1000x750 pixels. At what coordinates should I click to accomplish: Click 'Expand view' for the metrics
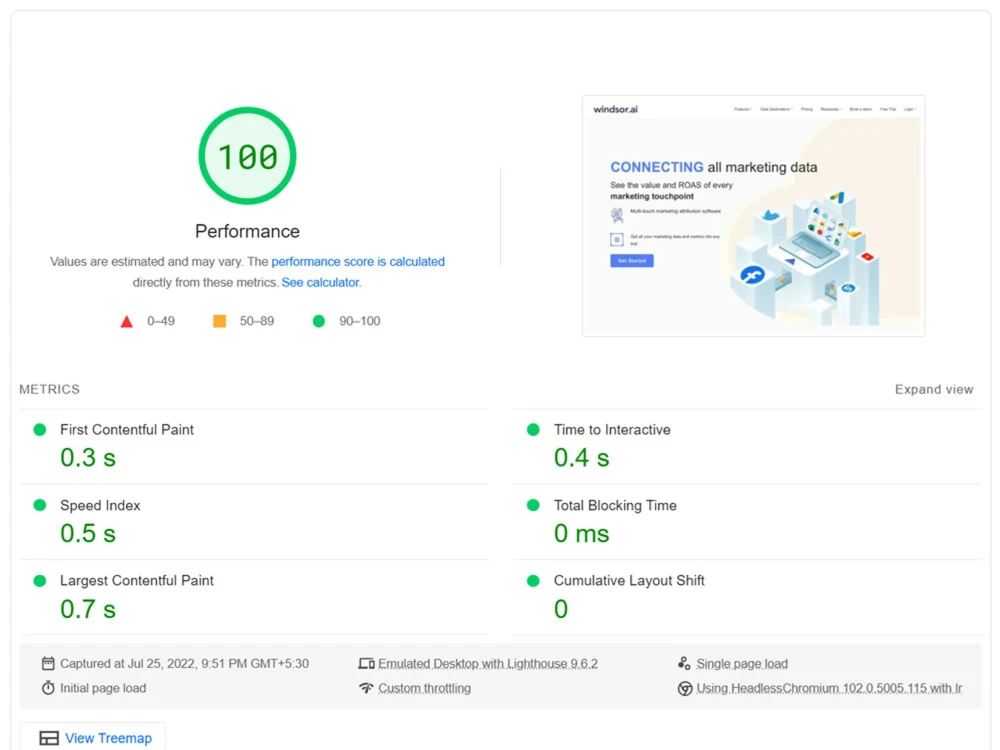pyautogui.click(x=934, y=390)
